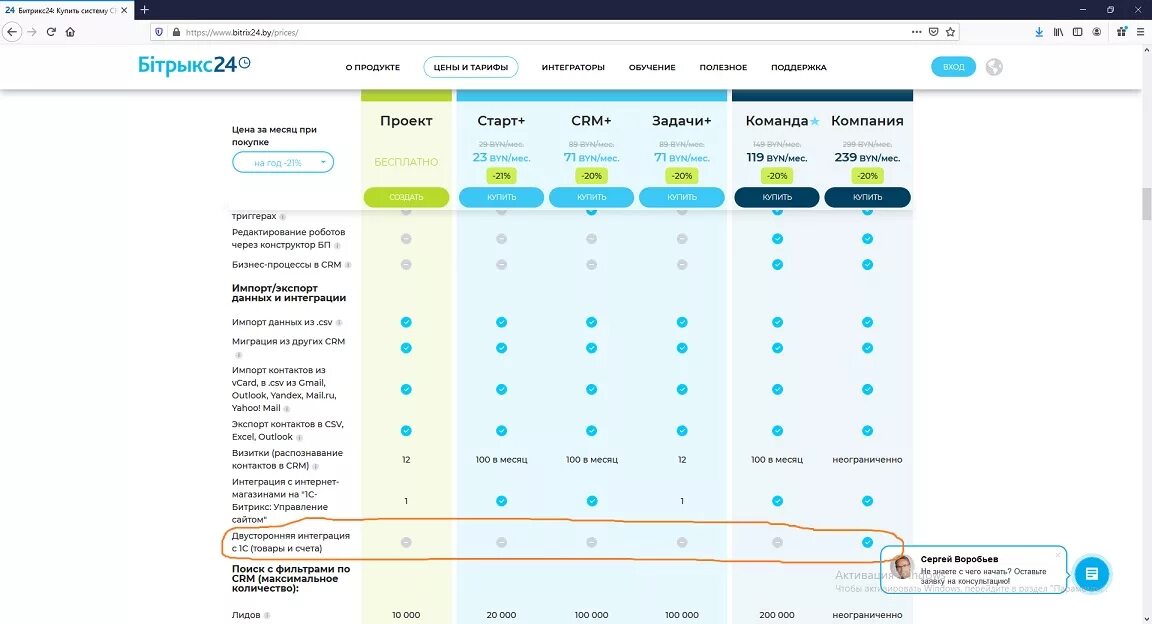Click 'Двусторонняя интеграция с 1С' row label
Viewport: 1152px width, 624px height.
coord(291,542)
